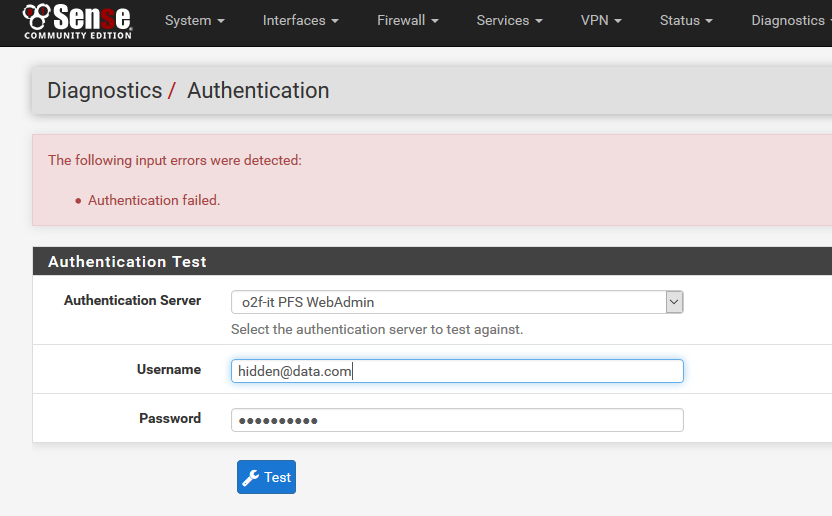Open the Interfaces menu

coord(300,21)
